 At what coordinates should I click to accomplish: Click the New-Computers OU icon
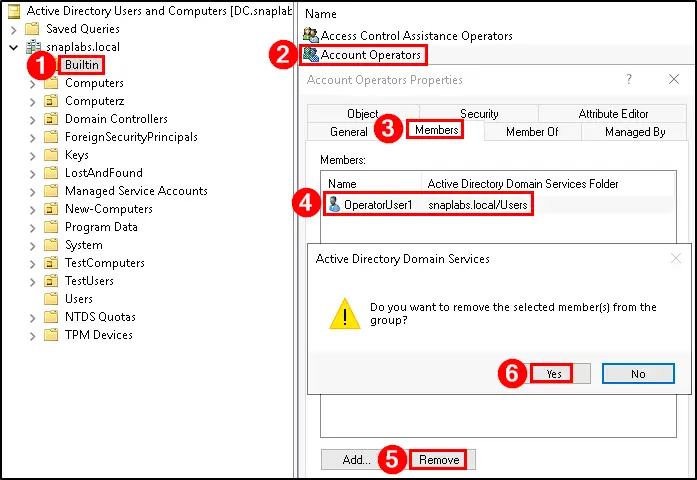click(x=51, y=209)
